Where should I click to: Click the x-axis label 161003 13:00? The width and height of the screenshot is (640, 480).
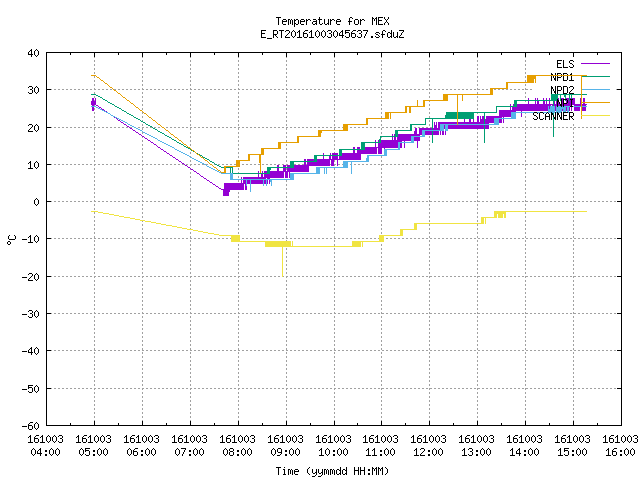(x=476, y=446)
